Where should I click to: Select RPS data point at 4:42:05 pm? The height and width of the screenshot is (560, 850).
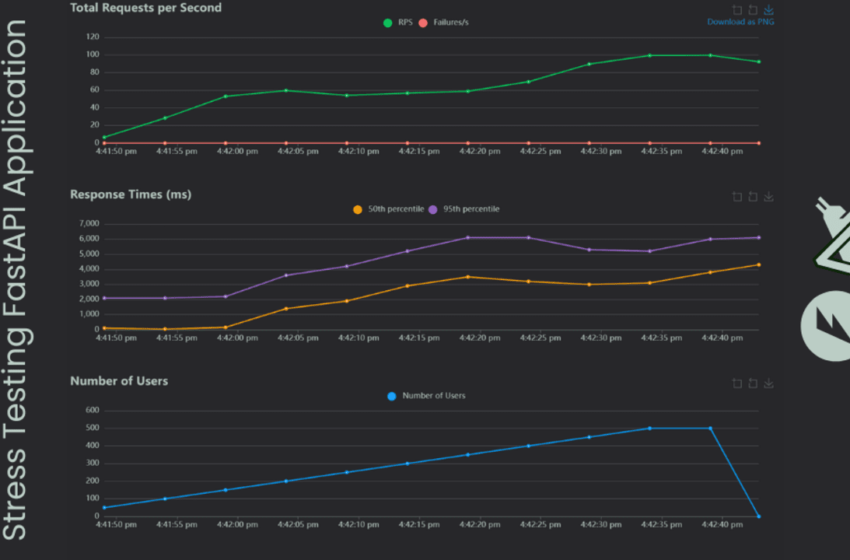click(x=286, y=91)
